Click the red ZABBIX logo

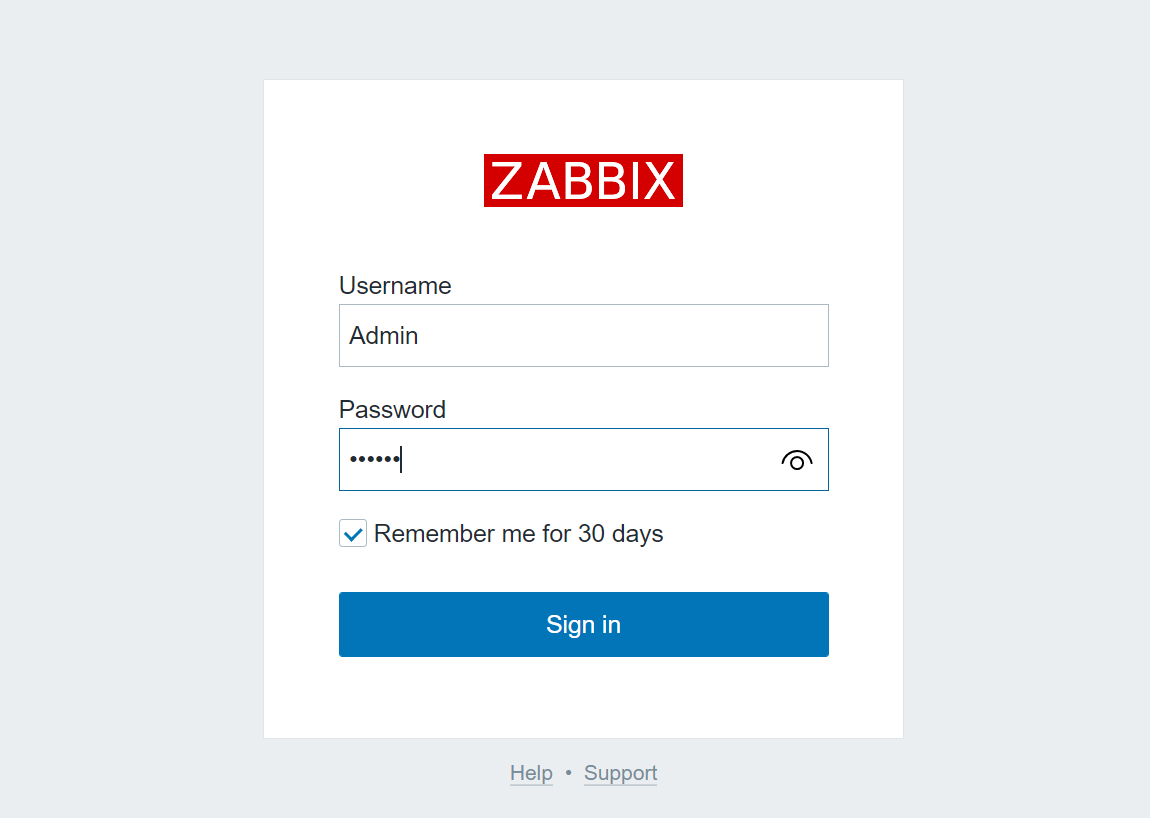point(583,180)
